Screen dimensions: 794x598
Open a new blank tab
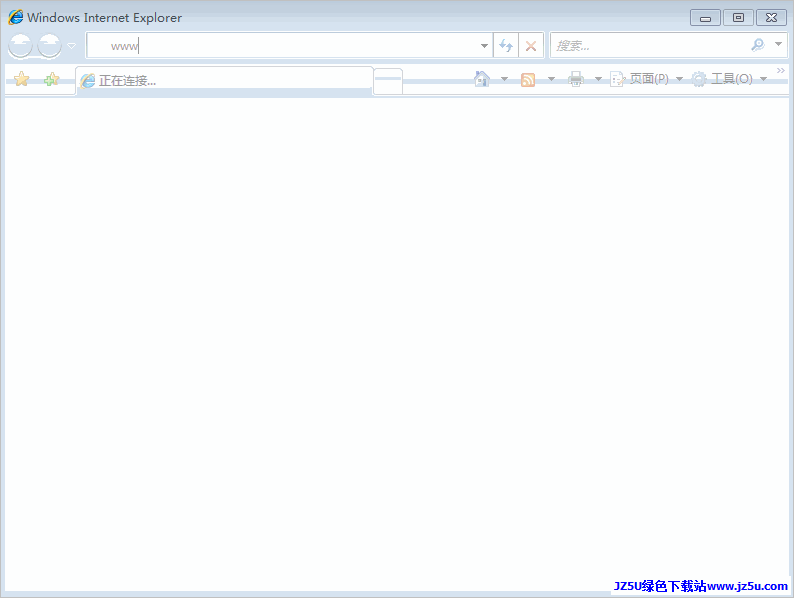[x=388, y=81]
